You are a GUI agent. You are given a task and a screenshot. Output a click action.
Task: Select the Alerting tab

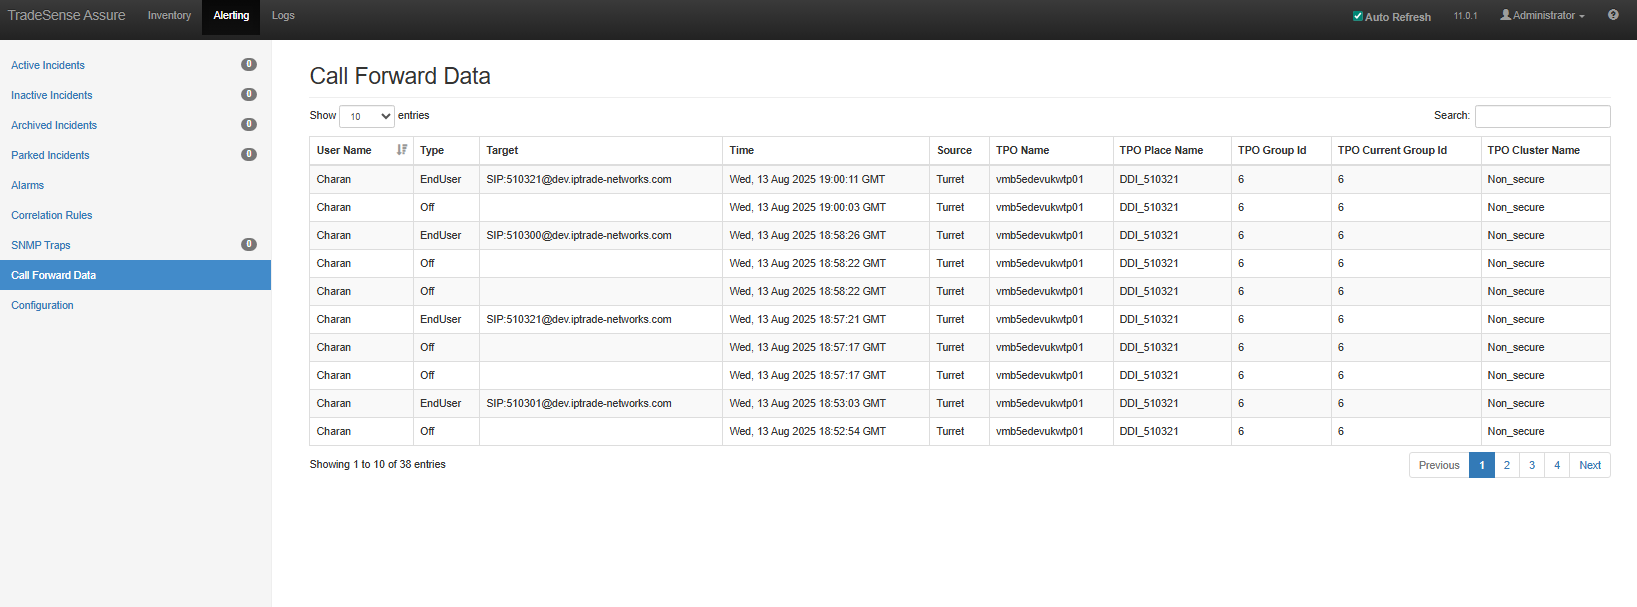(231, 16)
